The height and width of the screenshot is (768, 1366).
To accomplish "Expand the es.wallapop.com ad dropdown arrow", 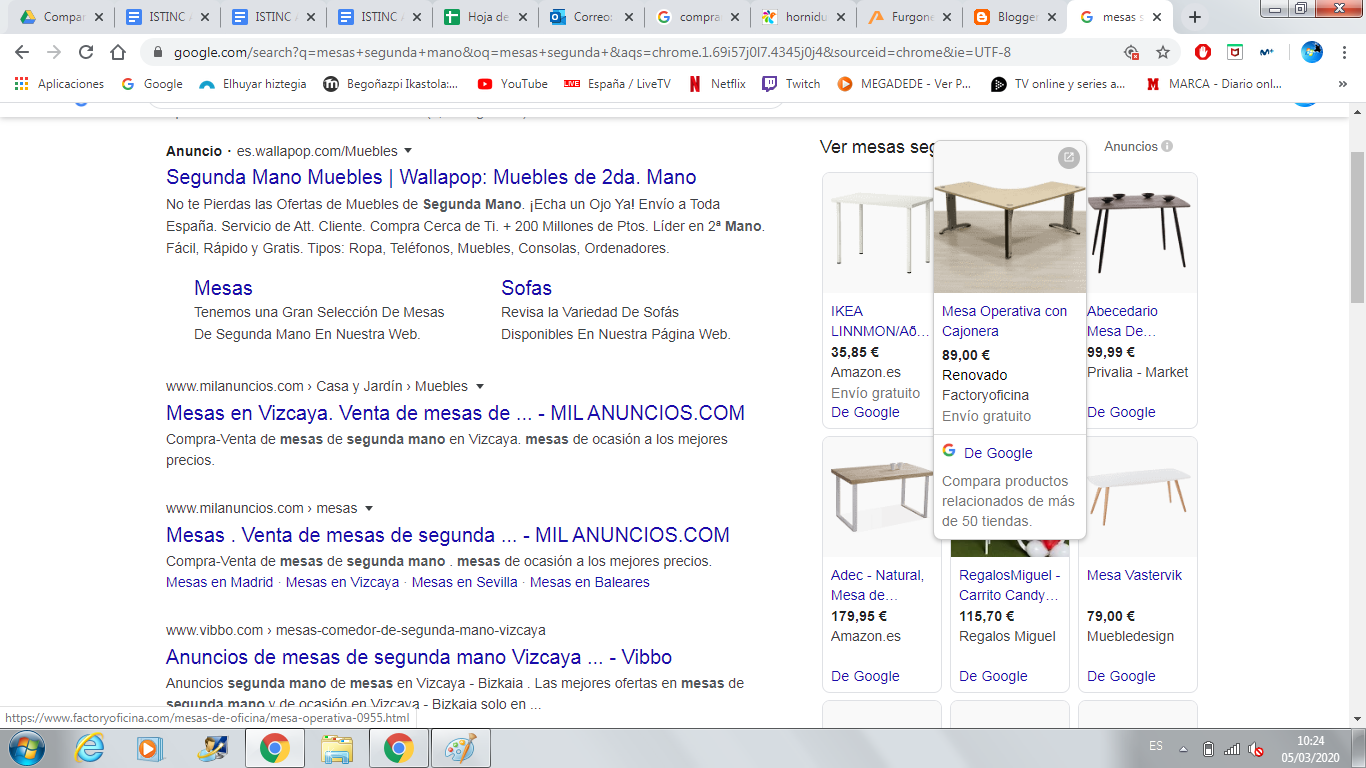I will 408,151.
